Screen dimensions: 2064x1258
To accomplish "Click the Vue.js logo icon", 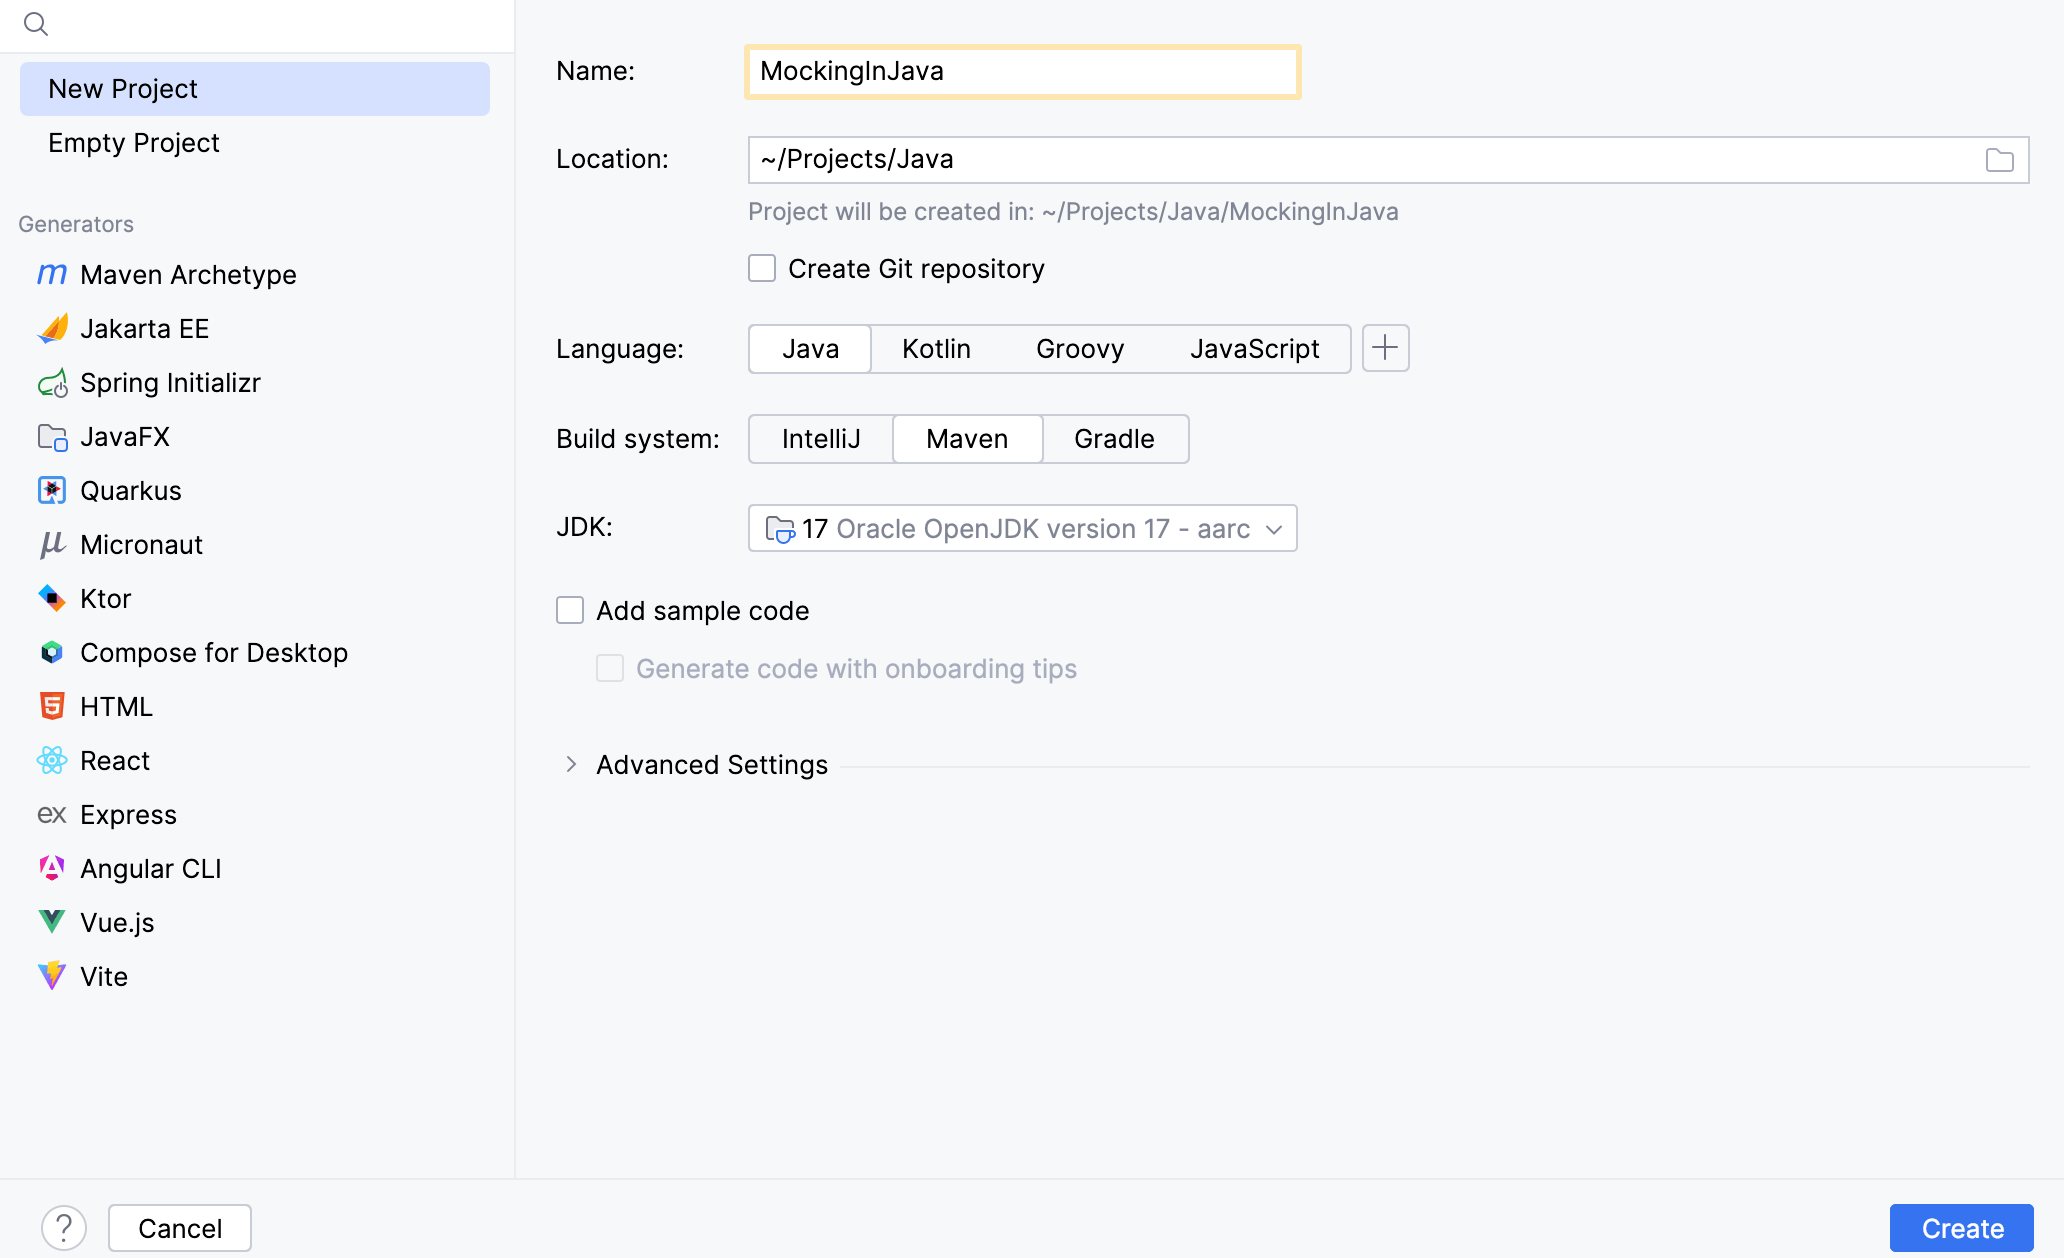I will pos(51,922).
